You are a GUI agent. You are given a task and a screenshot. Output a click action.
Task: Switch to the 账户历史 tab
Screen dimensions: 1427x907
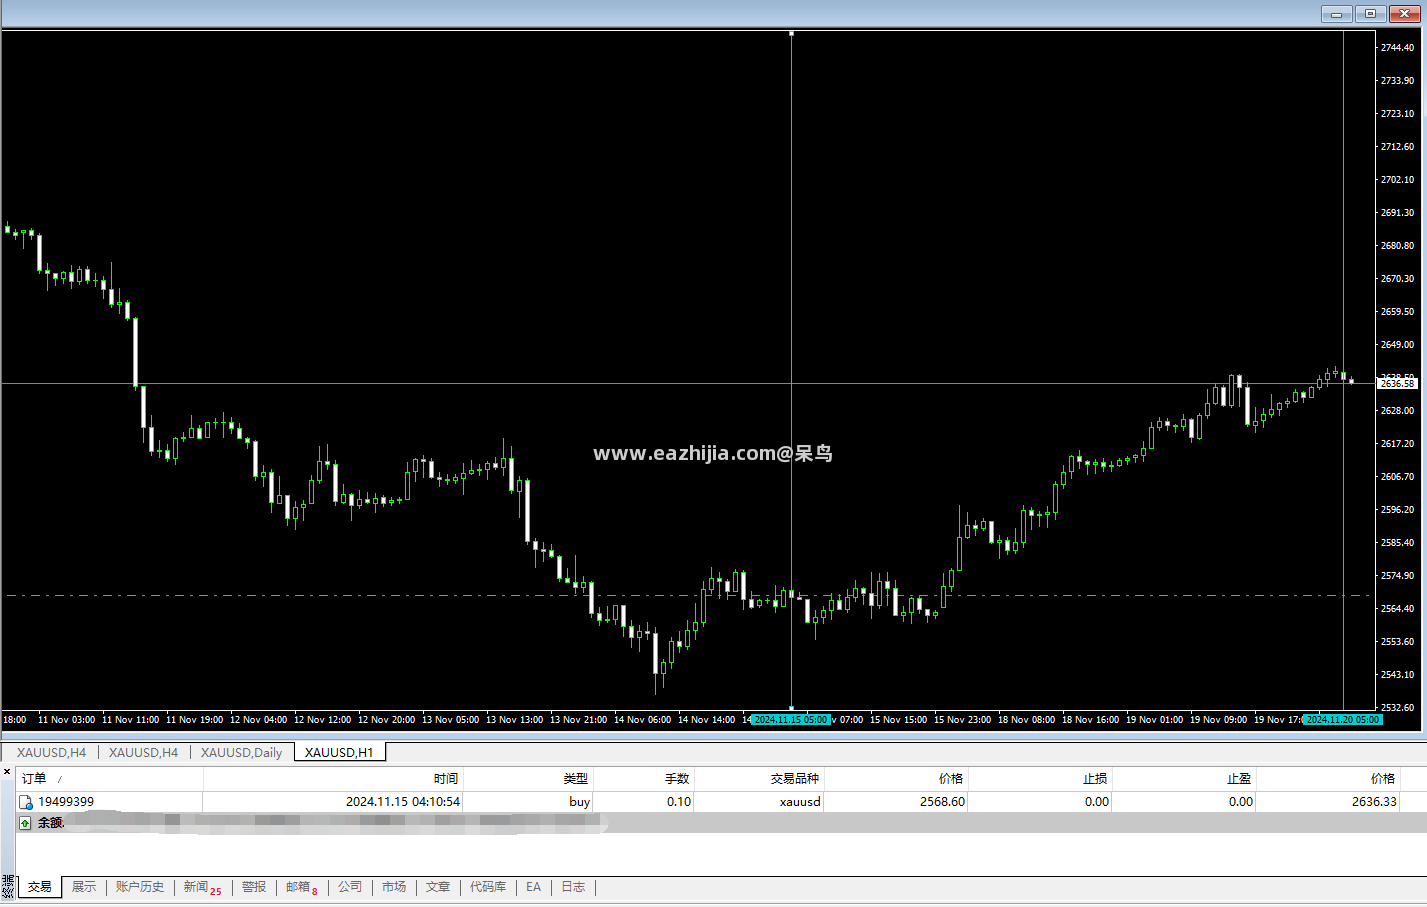coord(140,887)
